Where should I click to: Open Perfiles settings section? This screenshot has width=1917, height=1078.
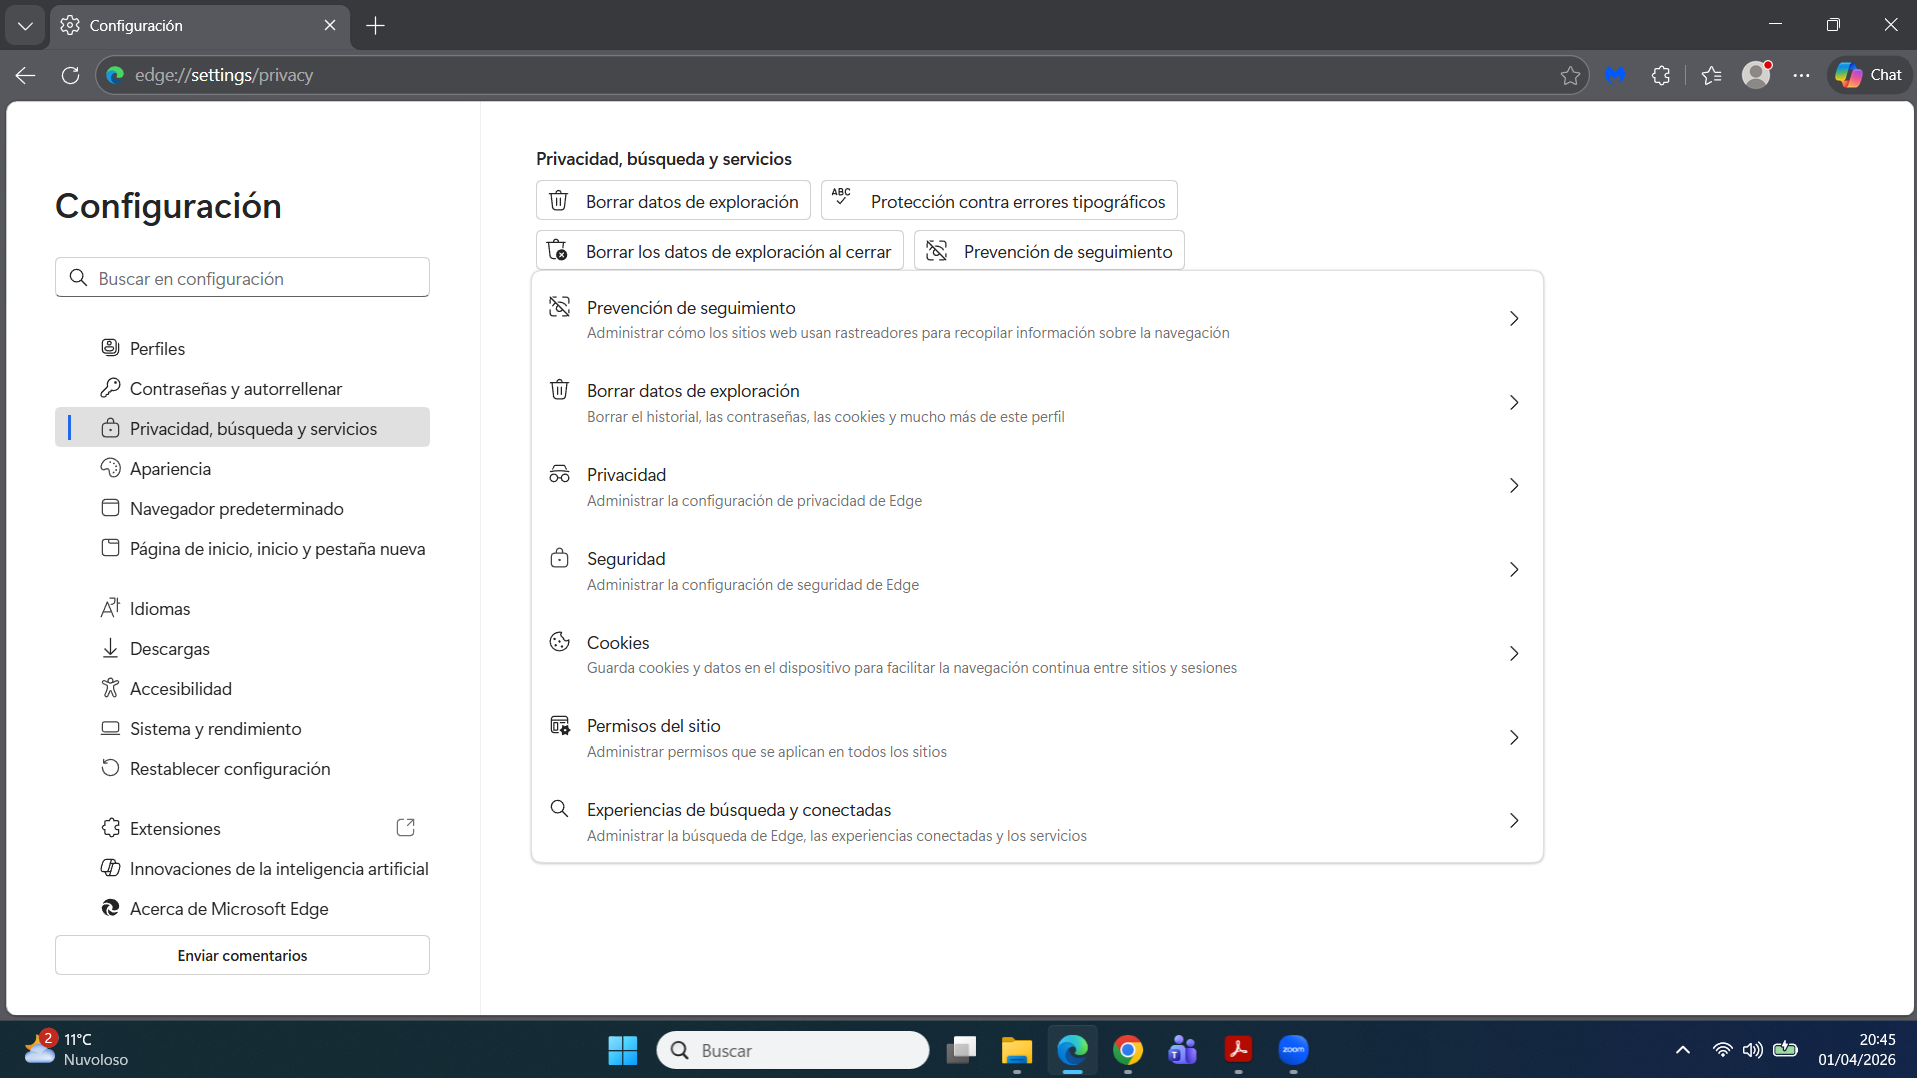coord(242,348)
